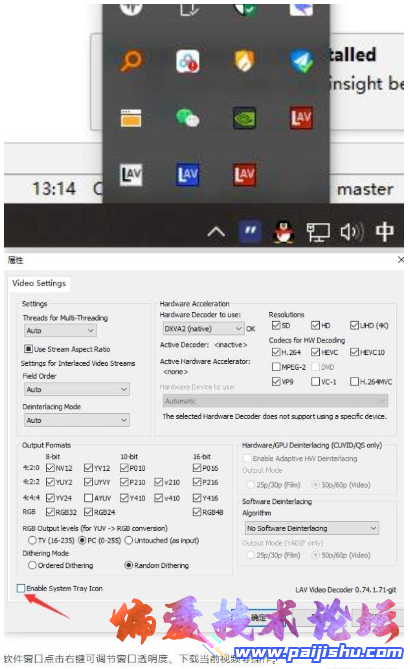Enable the AYUV output format
Screen dimensions: 410x669
(88, 498)
